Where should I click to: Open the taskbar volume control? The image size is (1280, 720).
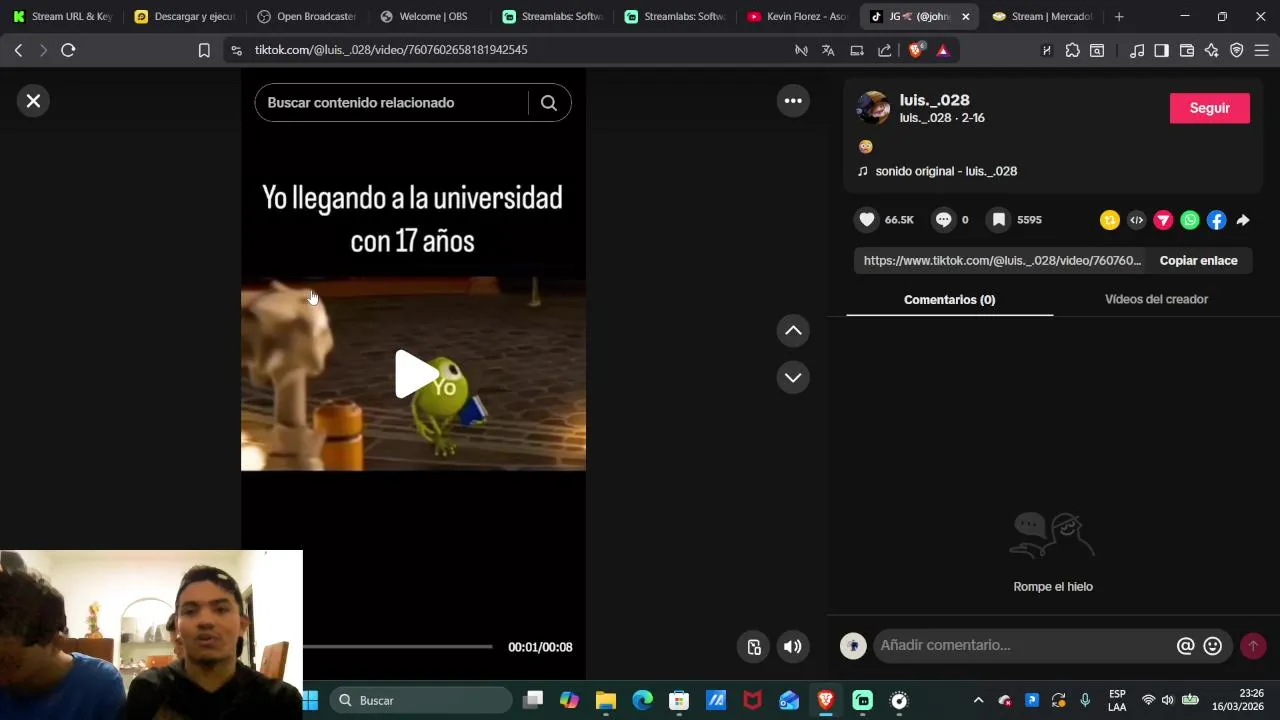pyautogui.click(x=1167, y=701)
